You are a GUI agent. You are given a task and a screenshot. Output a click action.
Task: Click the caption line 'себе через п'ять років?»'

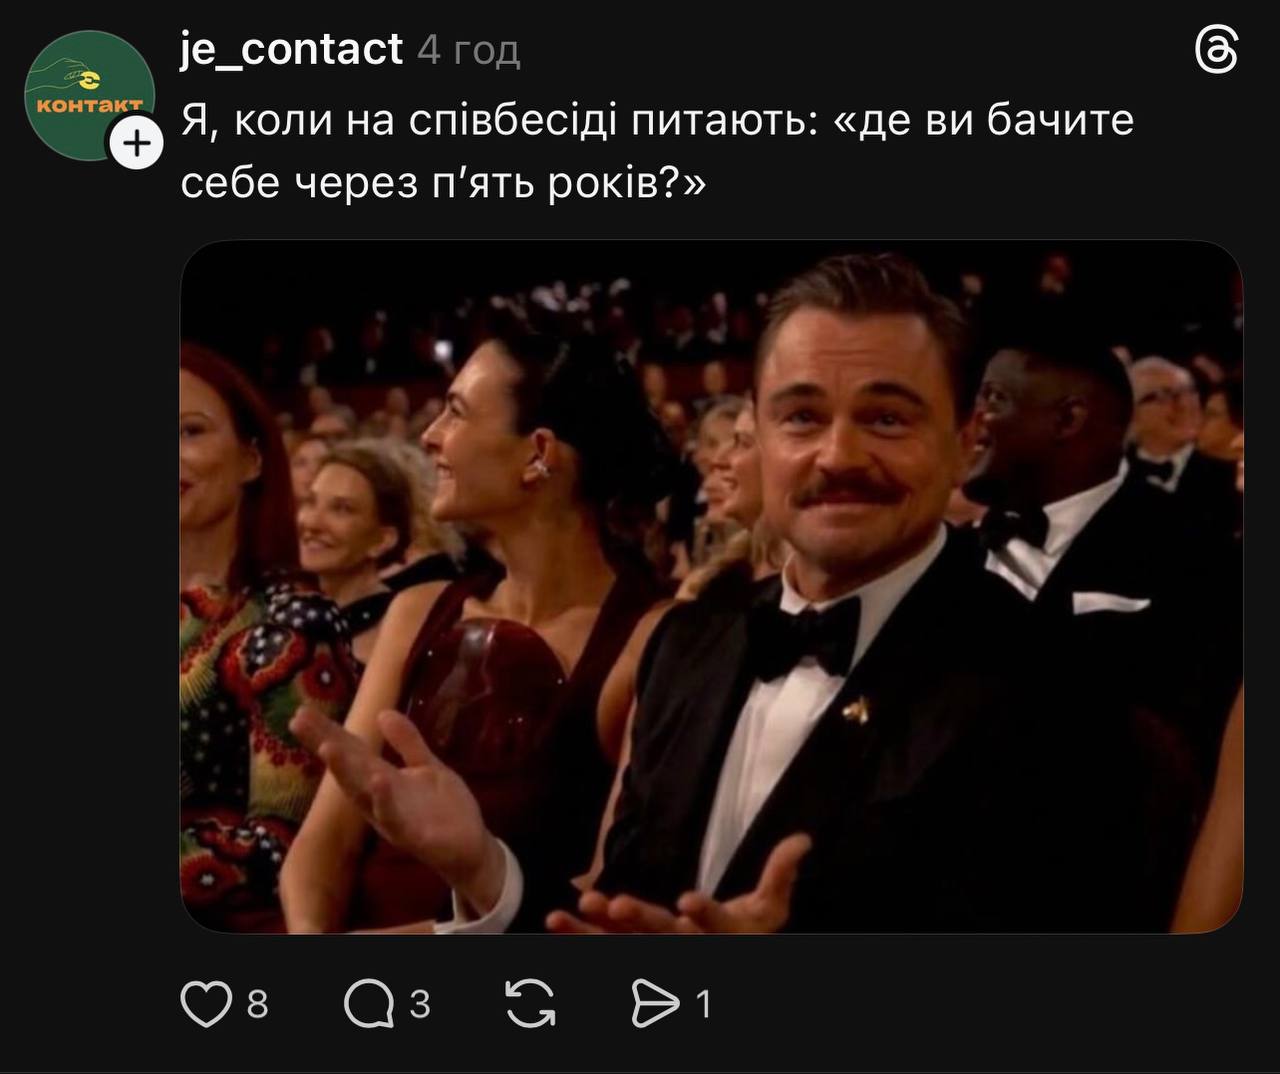[x=443, y=182]
